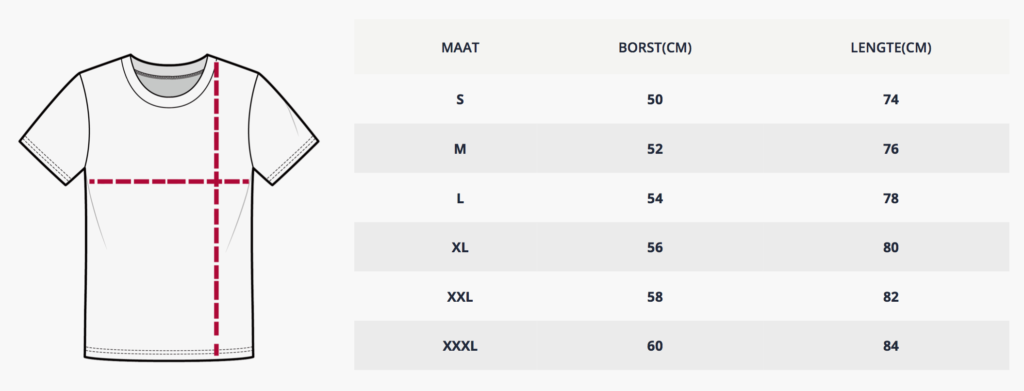Click length value 82 for XXL
This screenshot has height=391, width=1024.
[891, 297]
